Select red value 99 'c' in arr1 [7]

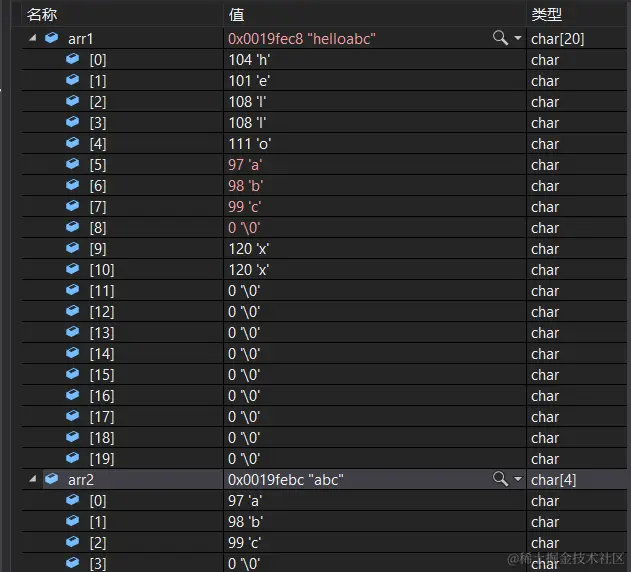(x=245, y=207)
